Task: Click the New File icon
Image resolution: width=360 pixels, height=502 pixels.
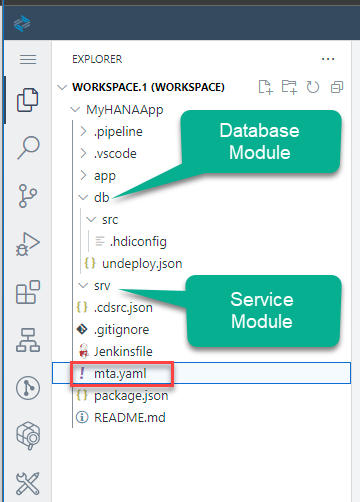Action: [266, 87]
